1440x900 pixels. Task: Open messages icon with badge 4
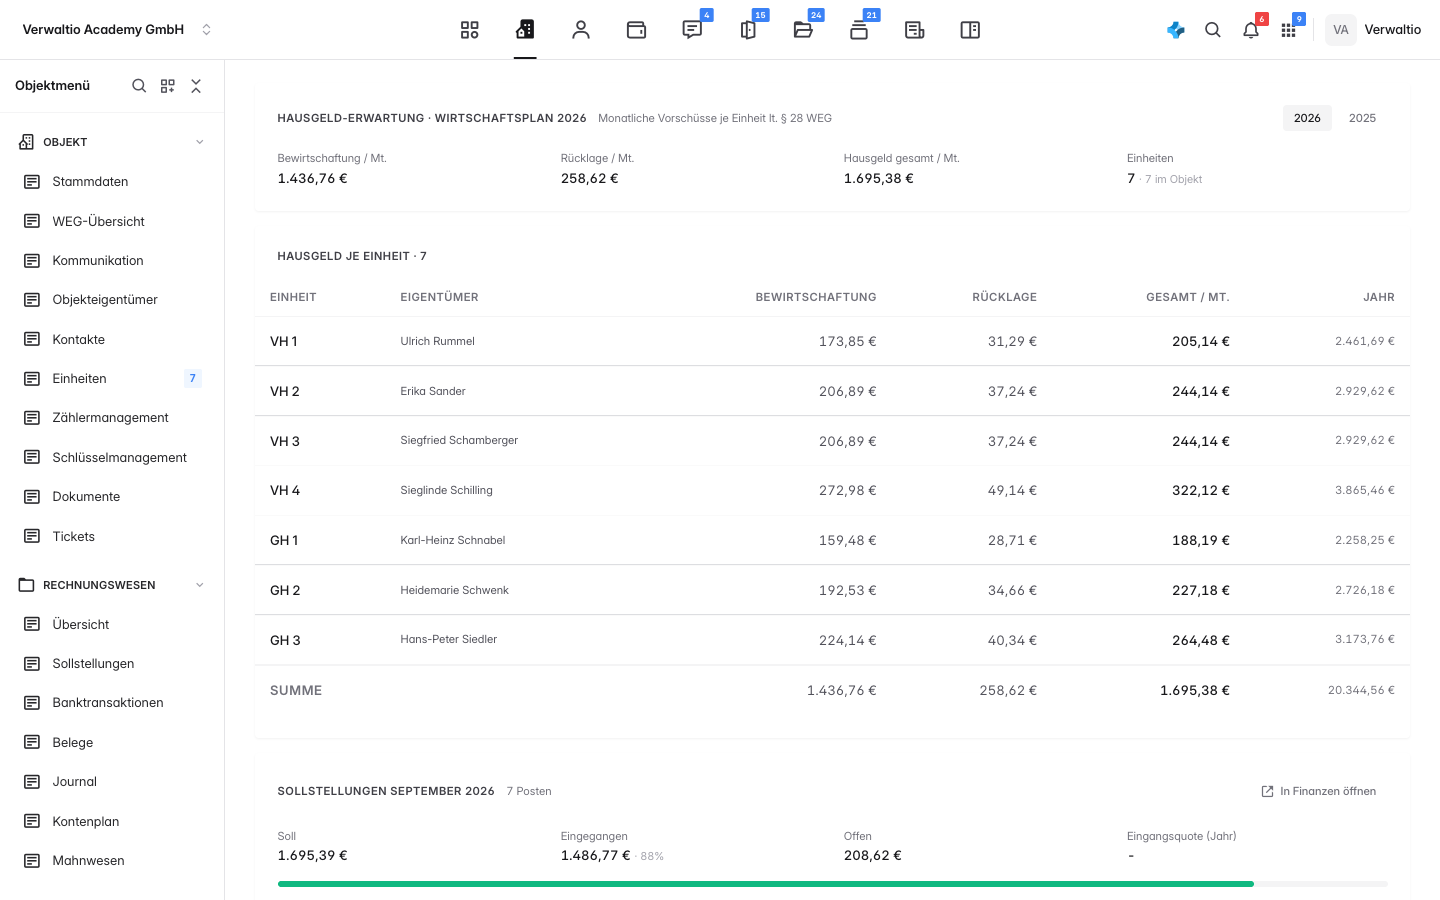(x=692, y=30)
